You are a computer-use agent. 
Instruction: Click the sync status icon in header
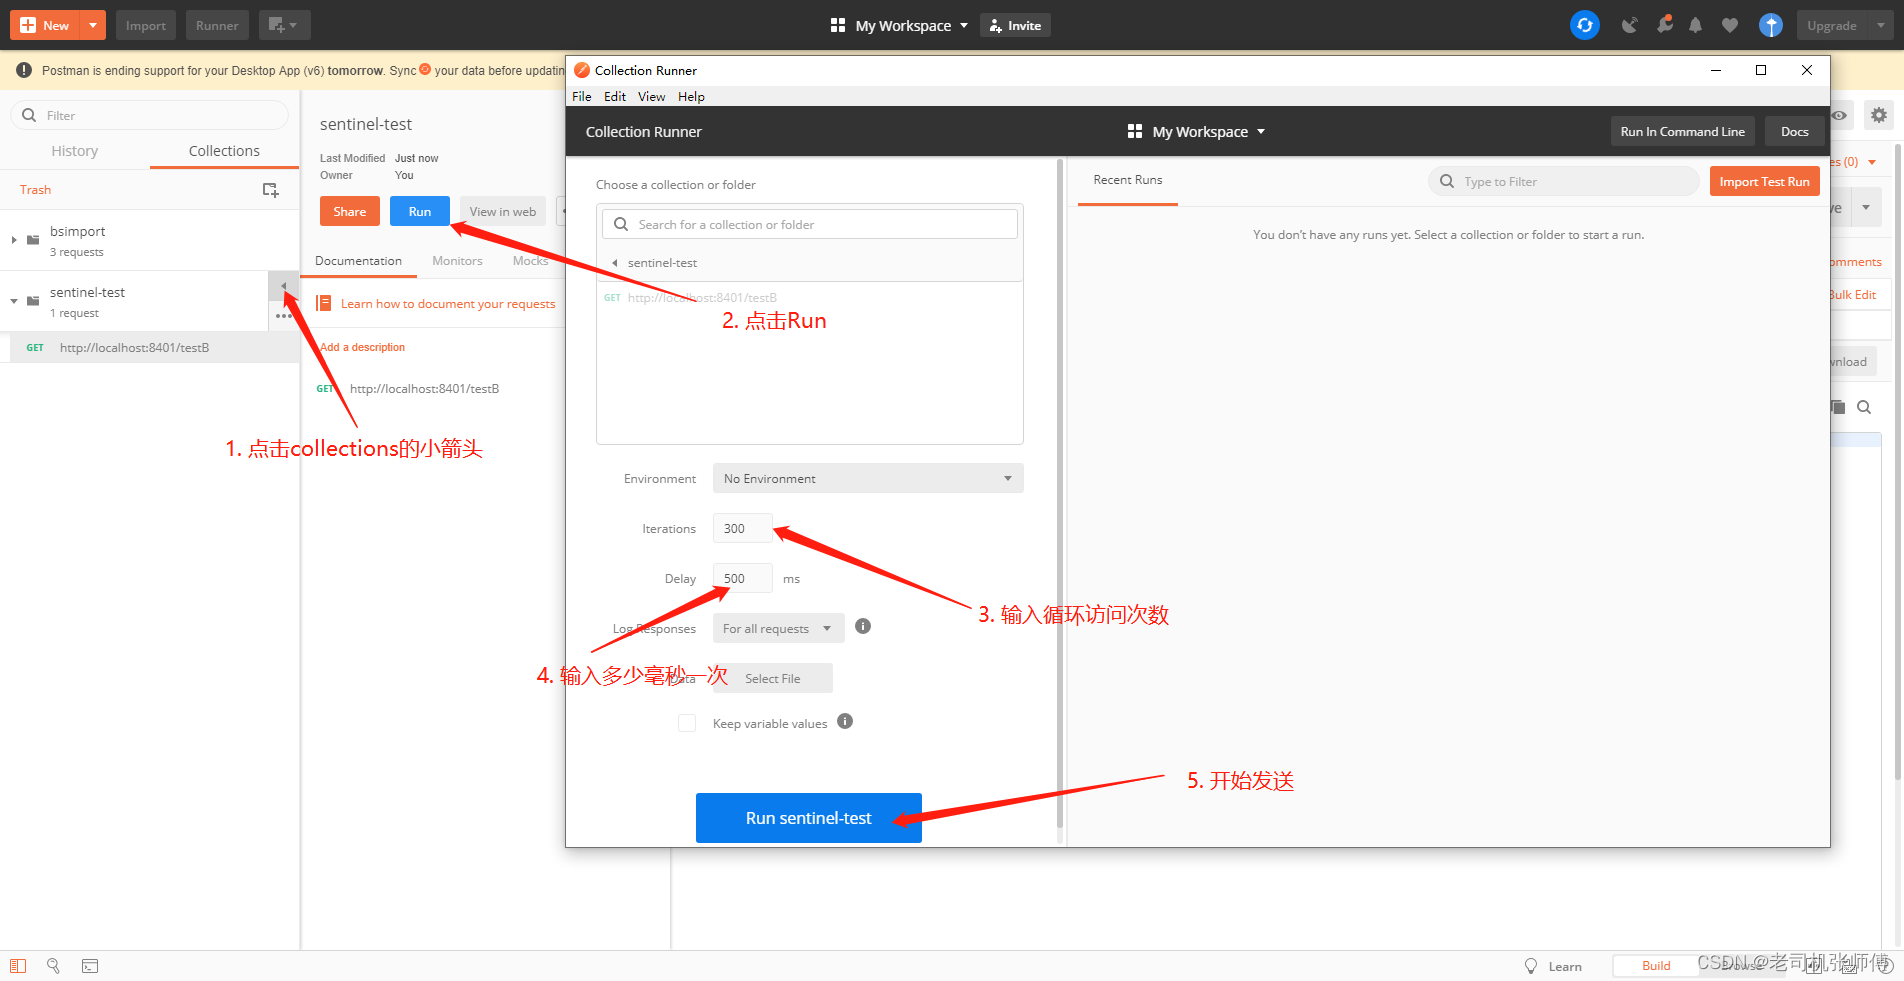pos(1585,25)
